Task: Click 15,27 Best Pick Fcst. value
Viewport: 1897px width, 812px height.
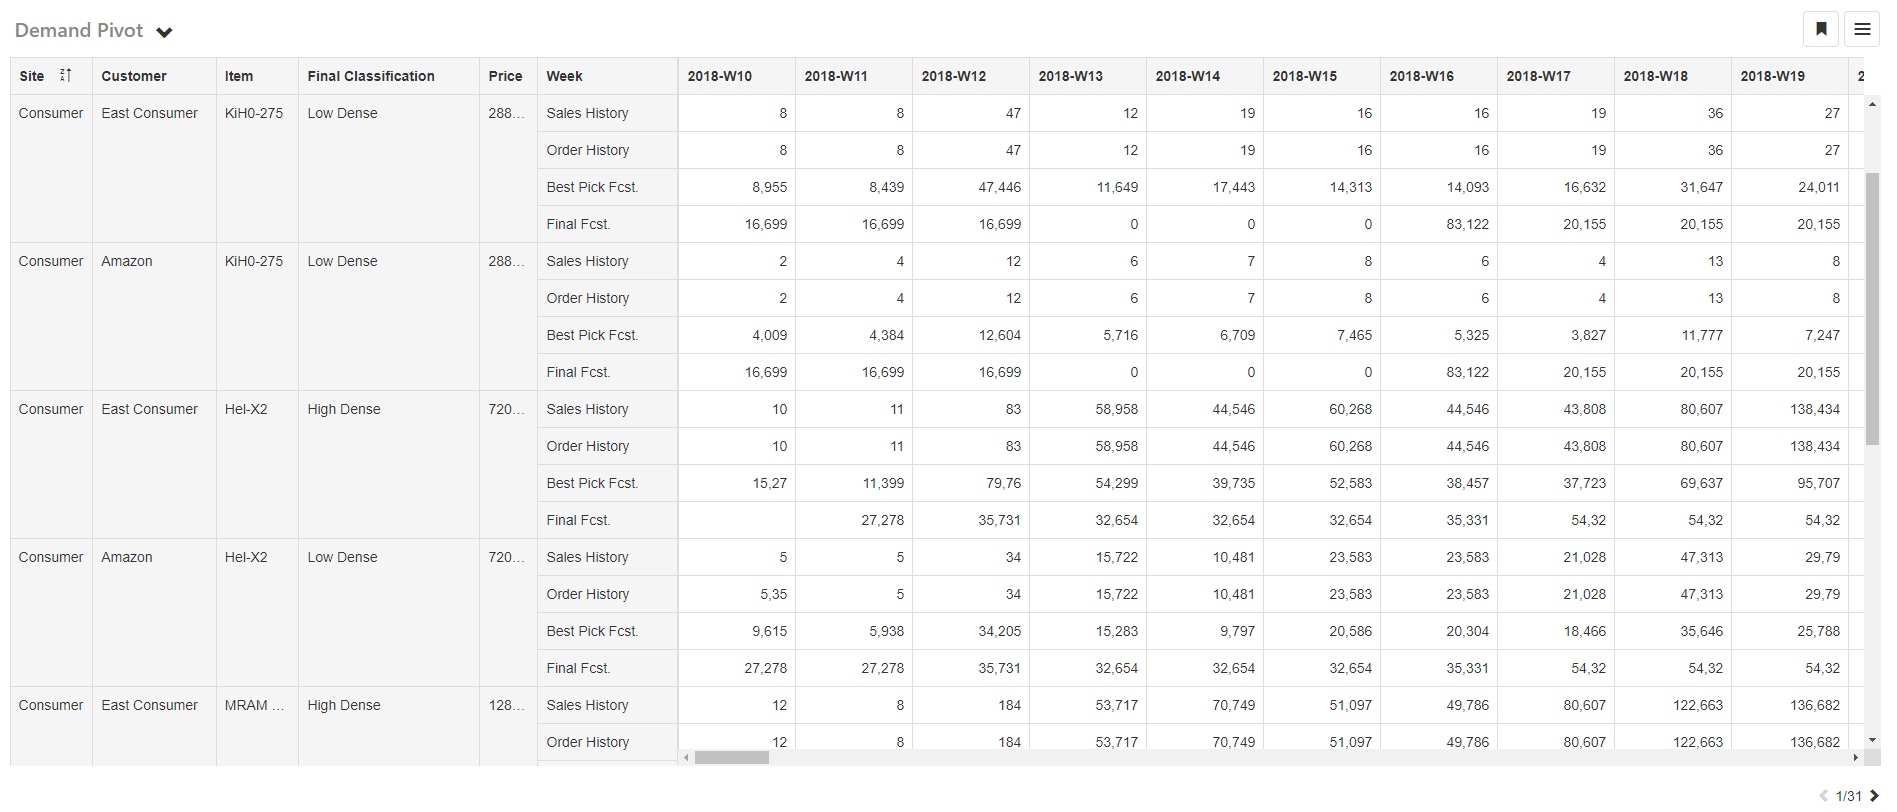Action: click(770, 483)
